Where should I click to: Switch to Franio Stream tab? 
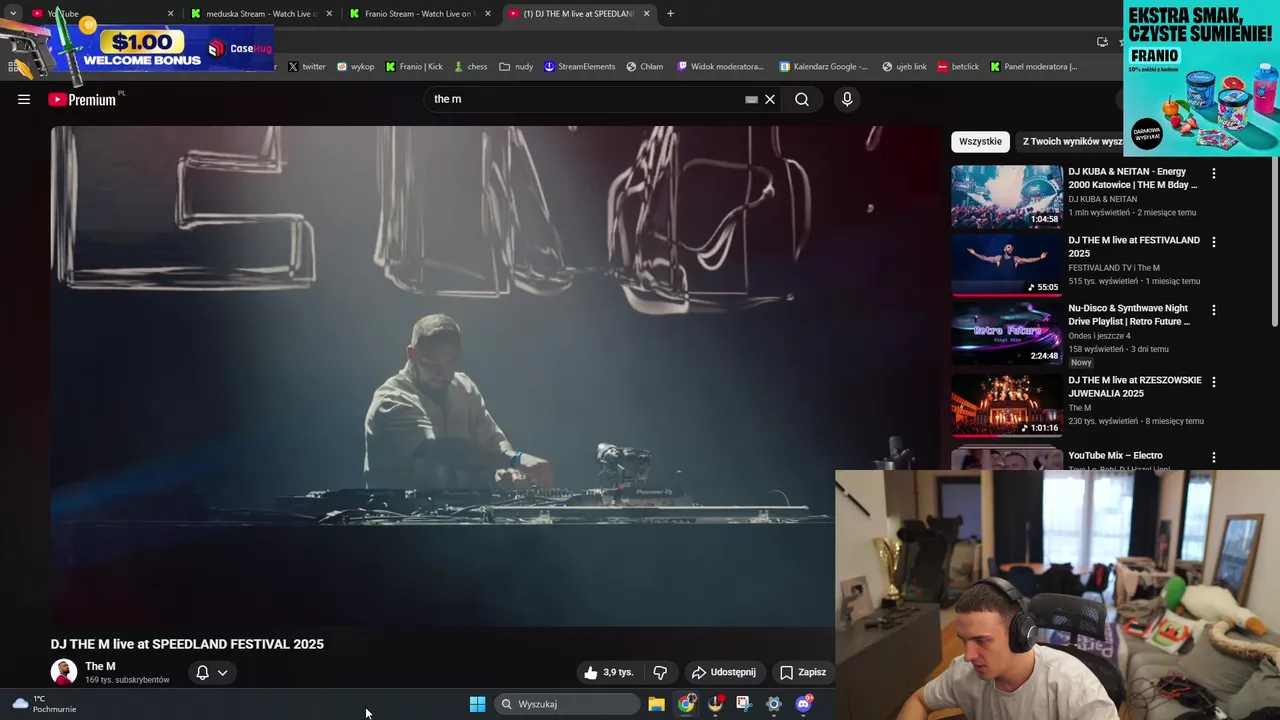point(418,14)
